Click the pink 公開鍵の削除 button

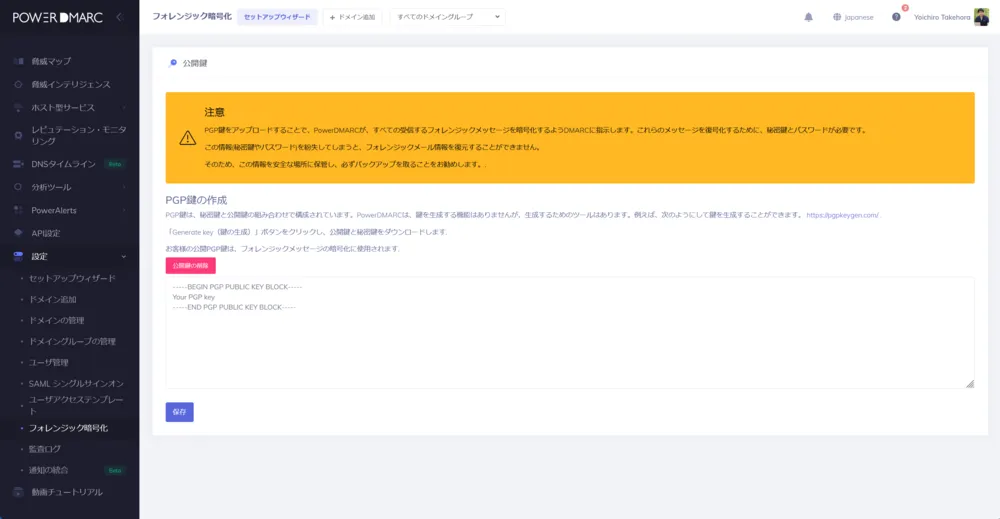pos(191,265)
